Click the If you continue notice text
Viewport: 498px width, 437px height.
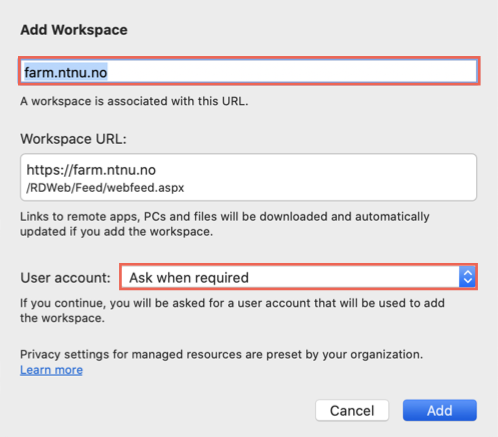(232, 310)
